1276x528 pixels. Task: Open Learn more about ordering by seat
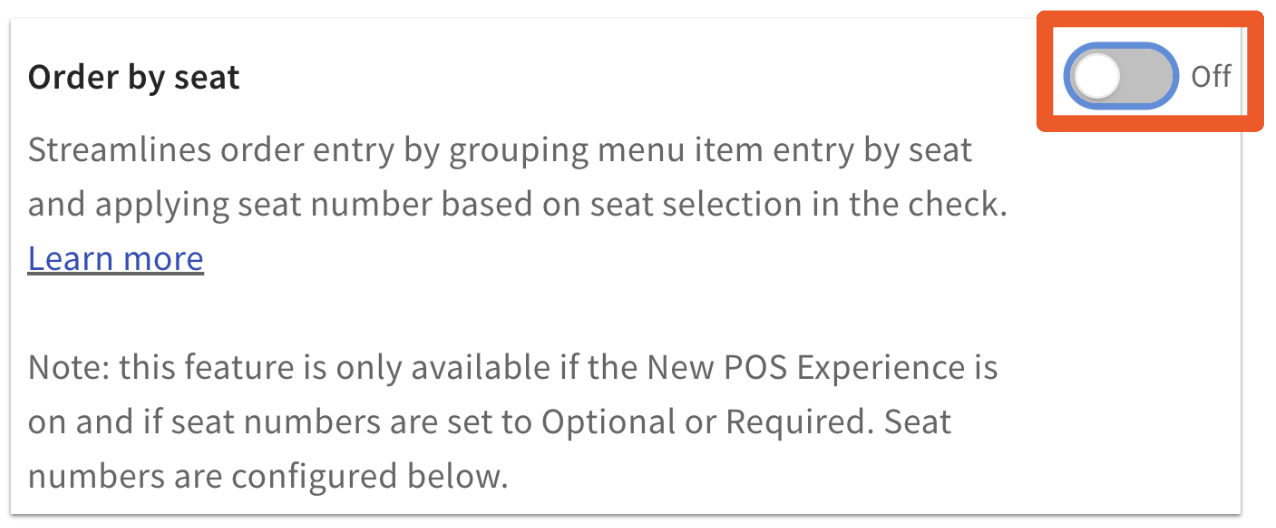(x=116, y=258)
